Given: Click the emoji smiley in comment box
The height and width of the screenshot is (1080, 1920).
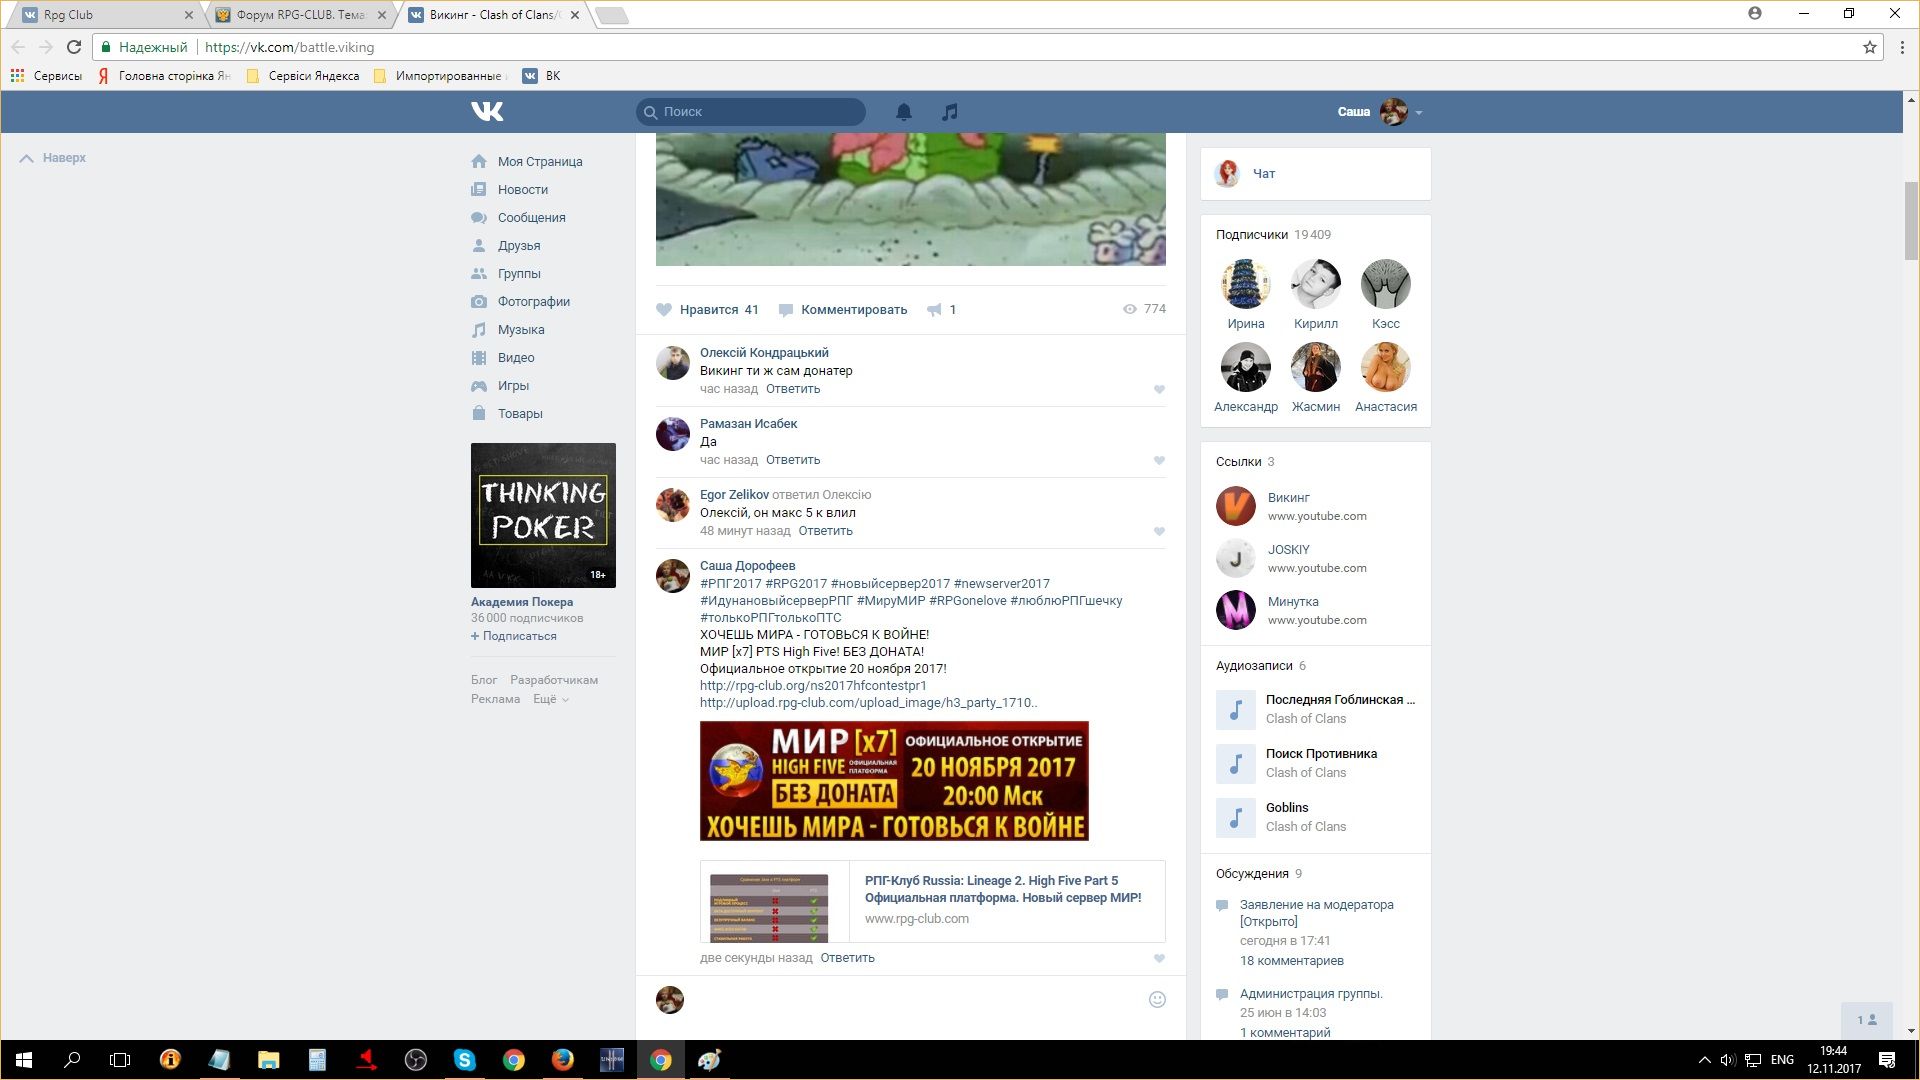Looking at the screenshot, I should 1157,999.
